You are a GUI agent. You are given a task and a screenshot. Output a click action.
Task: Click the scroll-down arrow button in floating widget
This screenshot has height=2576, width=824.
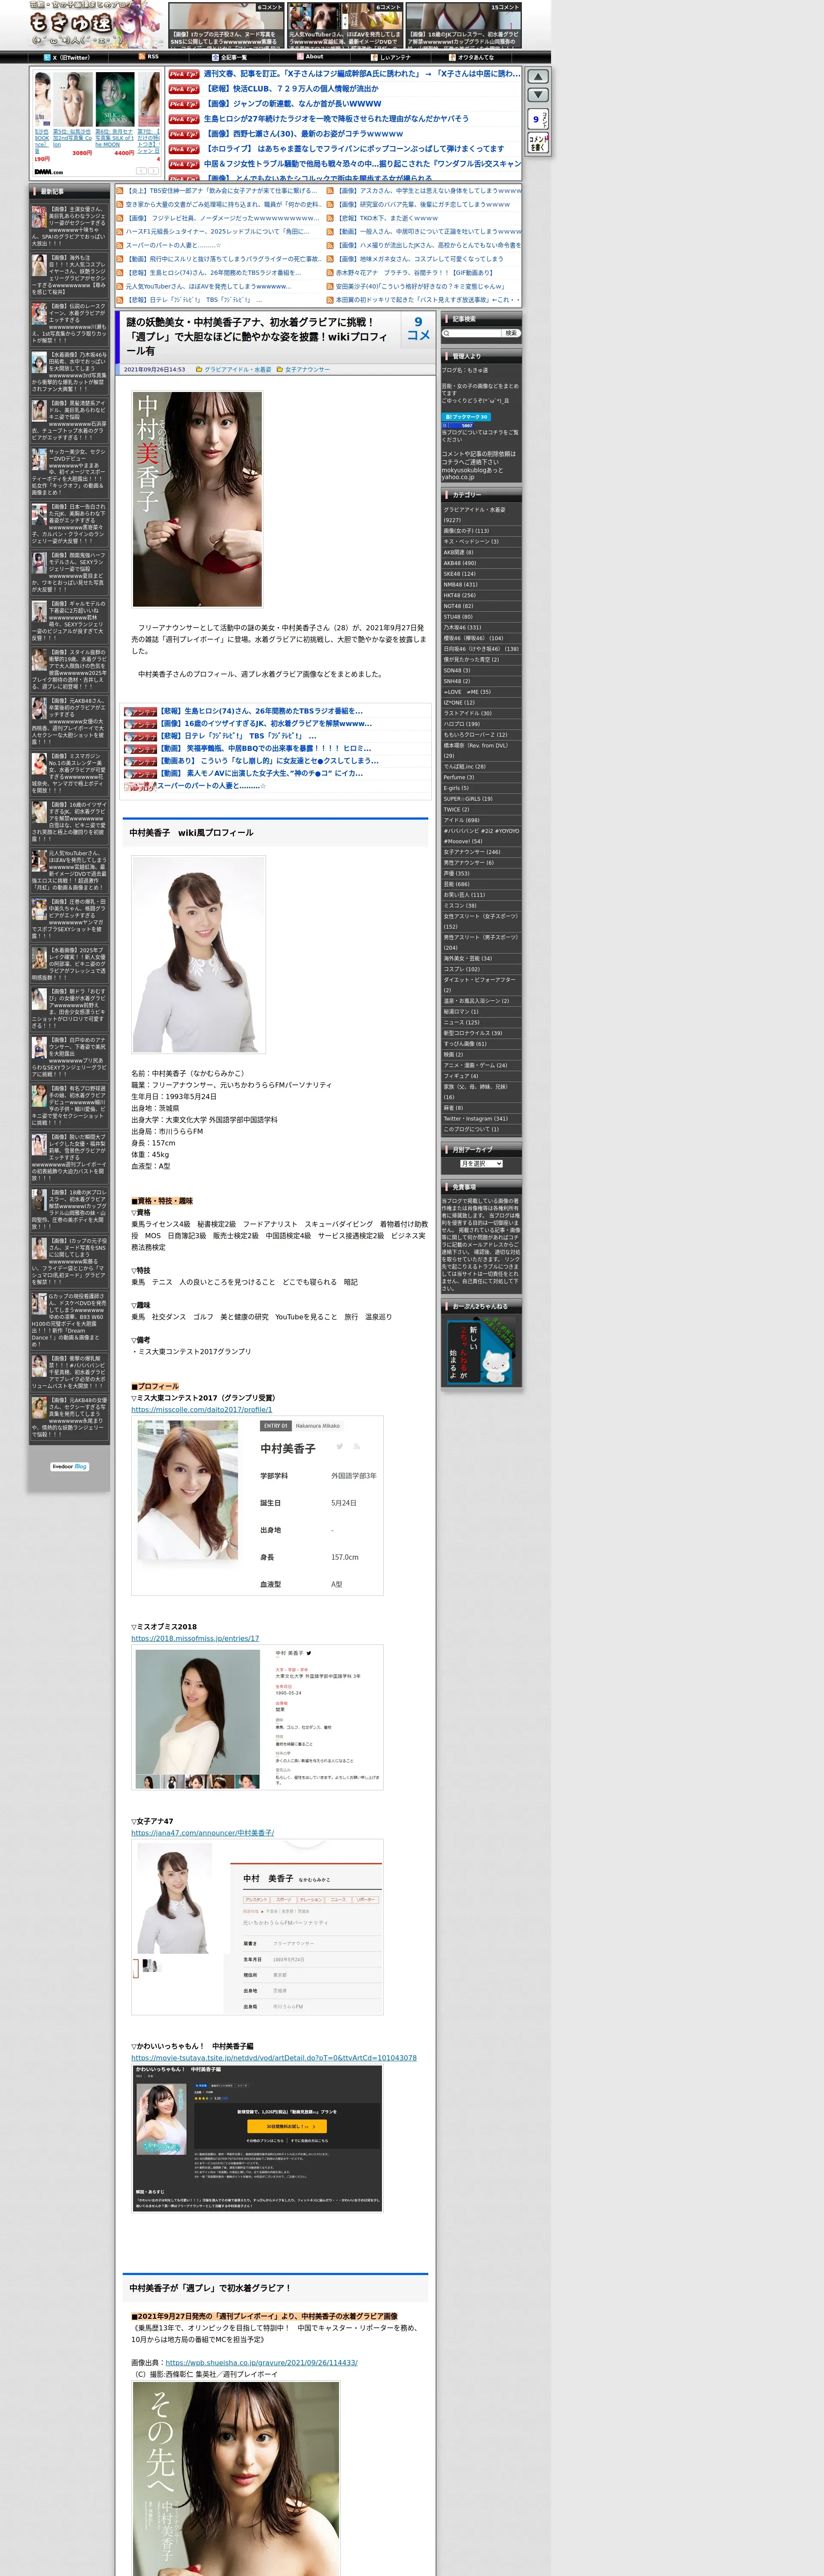point(538,95)
